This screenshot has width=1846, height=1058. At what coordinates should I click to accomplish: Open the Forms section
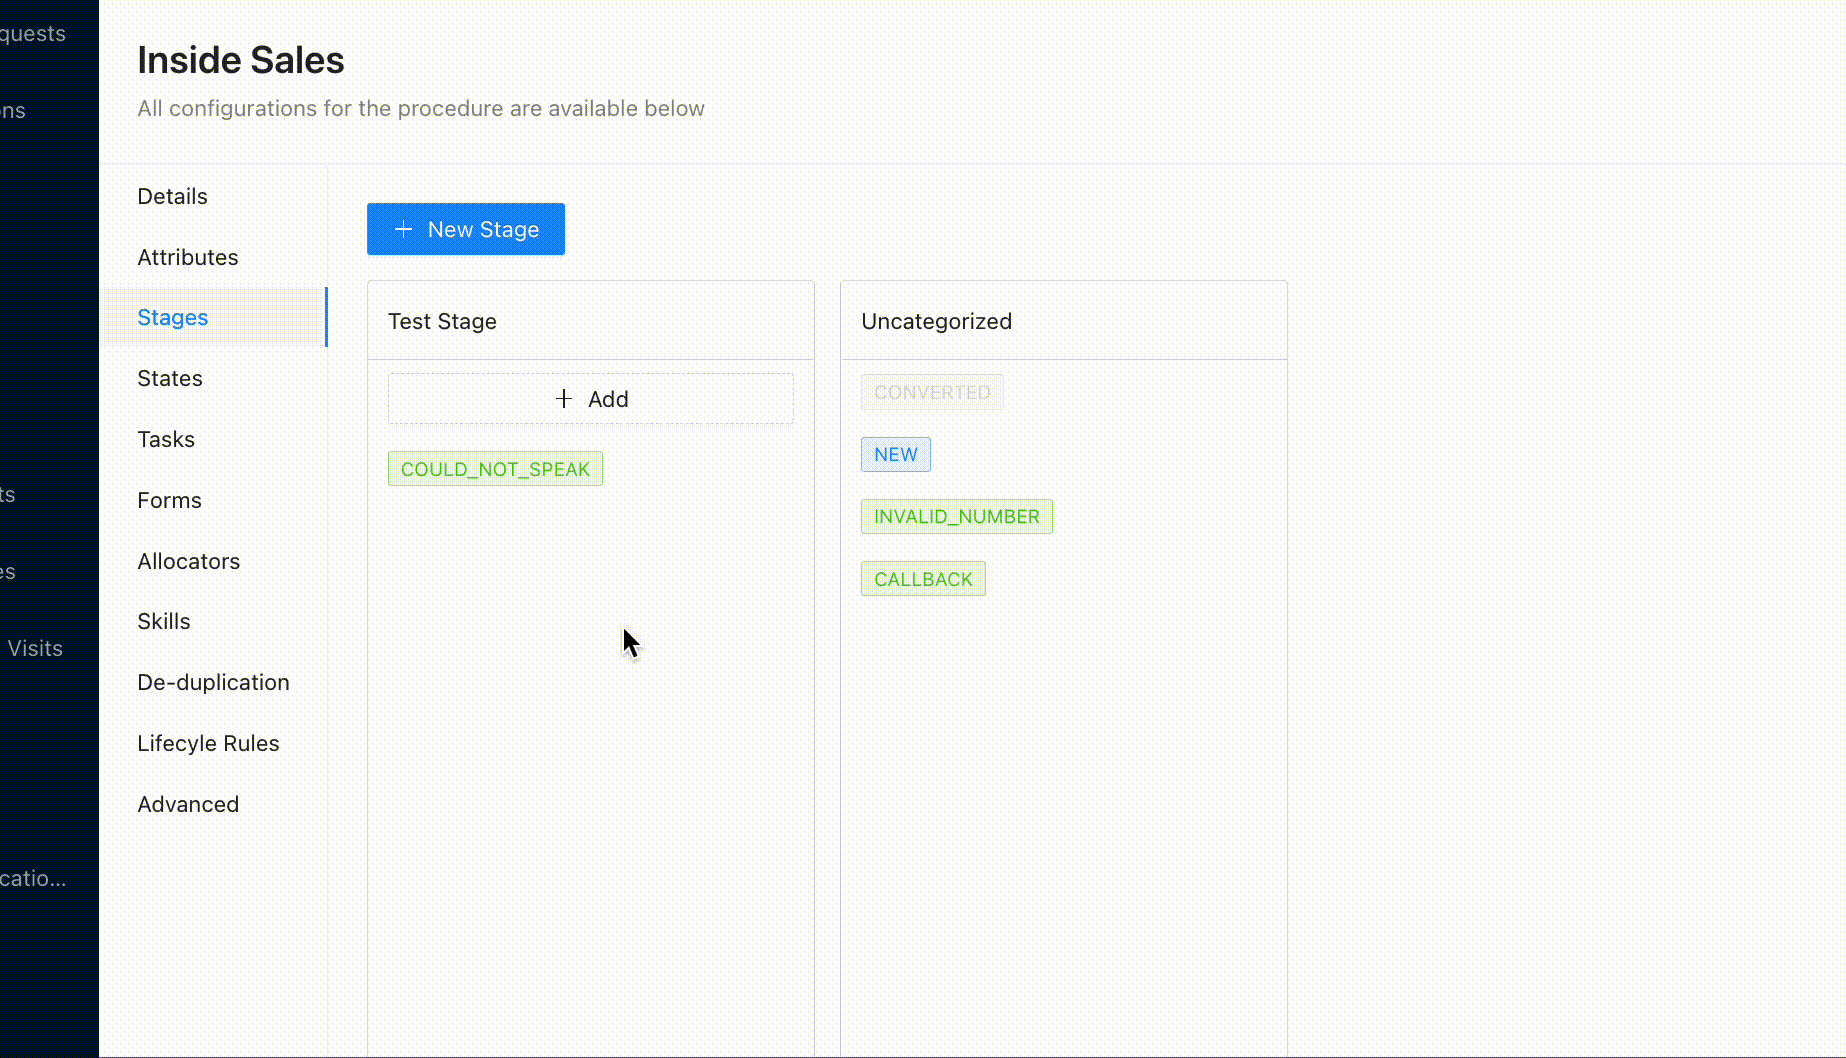point(168,500)
